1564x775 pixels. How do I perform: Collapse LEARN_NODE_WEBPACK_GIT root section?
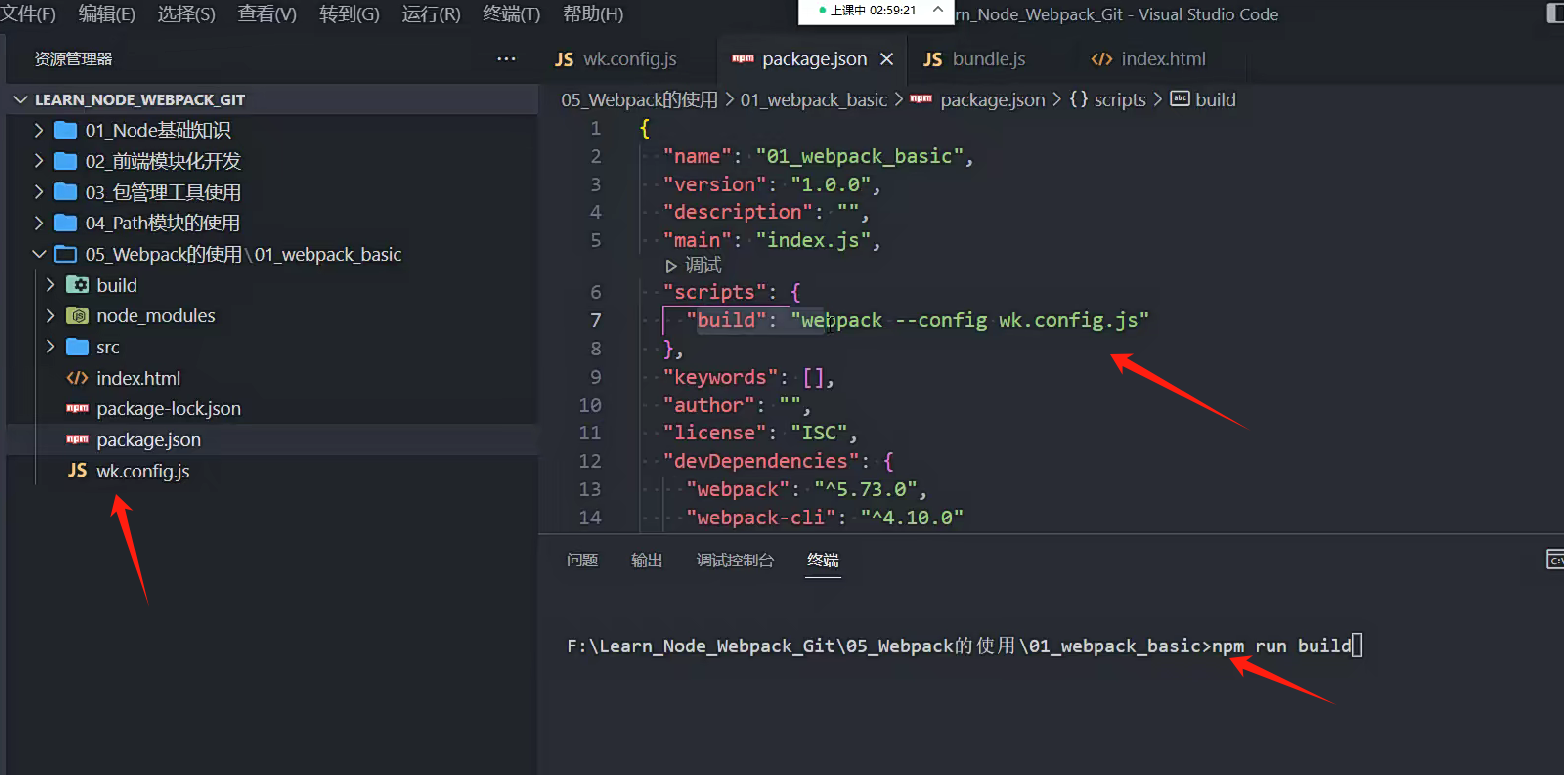[21, 100]
